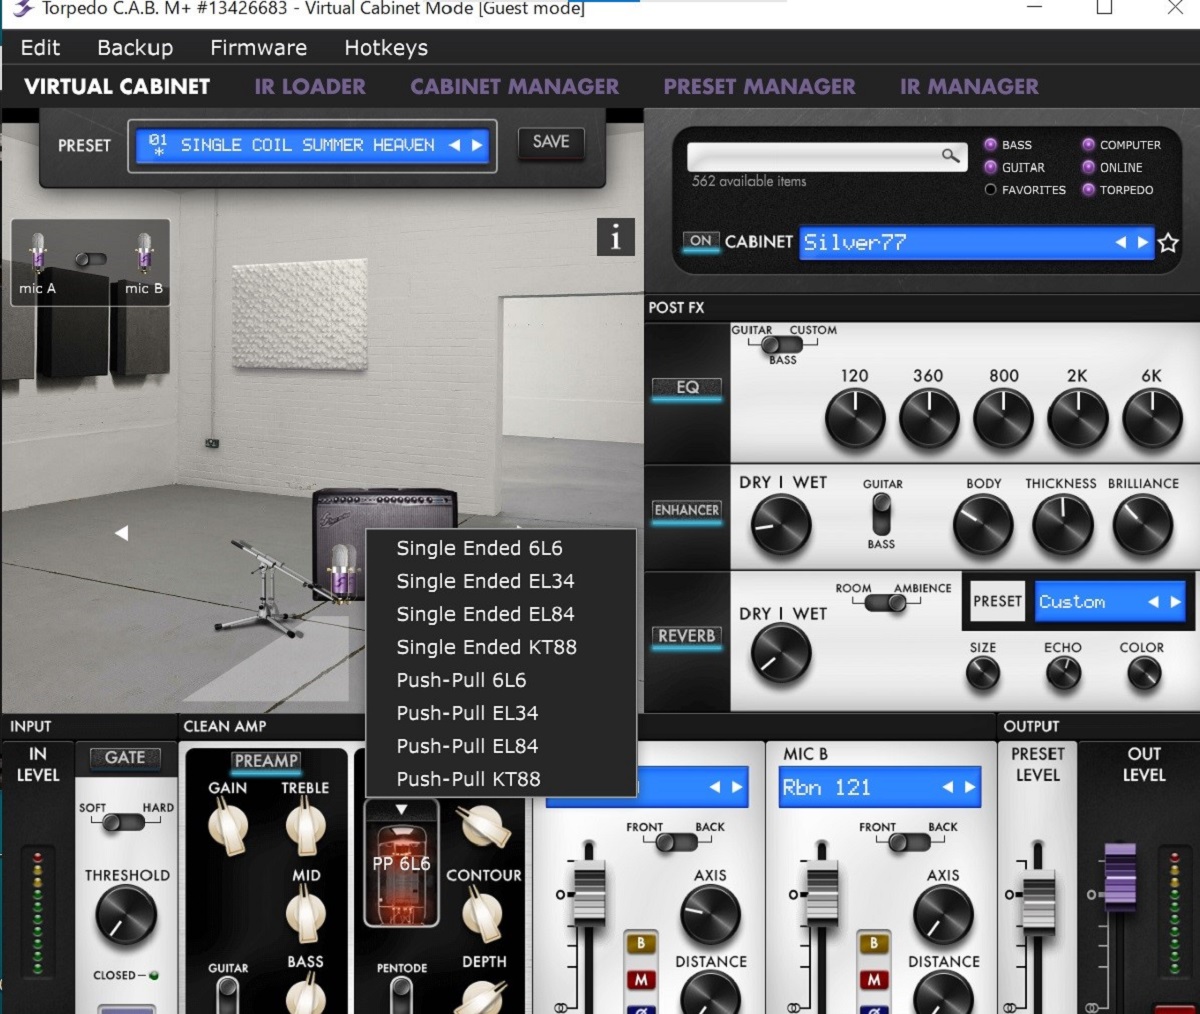Toggle the REVERB section button

pos(687,636)
